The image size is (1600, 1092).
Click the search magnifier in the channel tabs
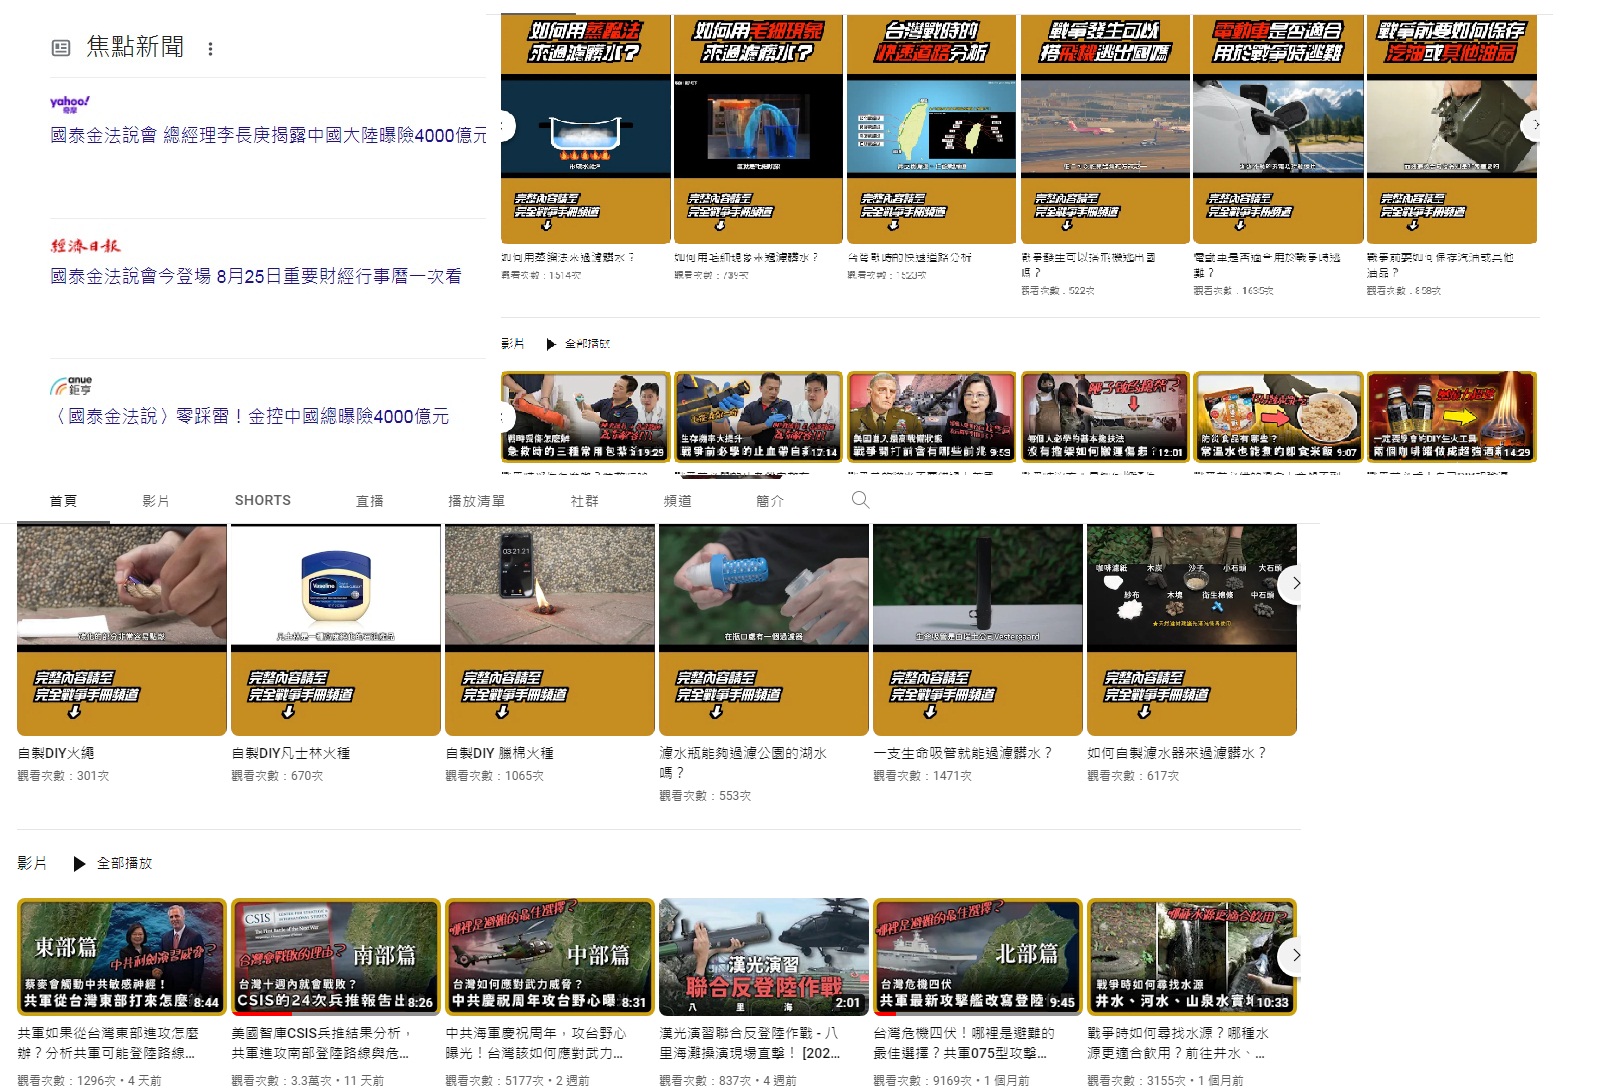(x=860, y=500)
